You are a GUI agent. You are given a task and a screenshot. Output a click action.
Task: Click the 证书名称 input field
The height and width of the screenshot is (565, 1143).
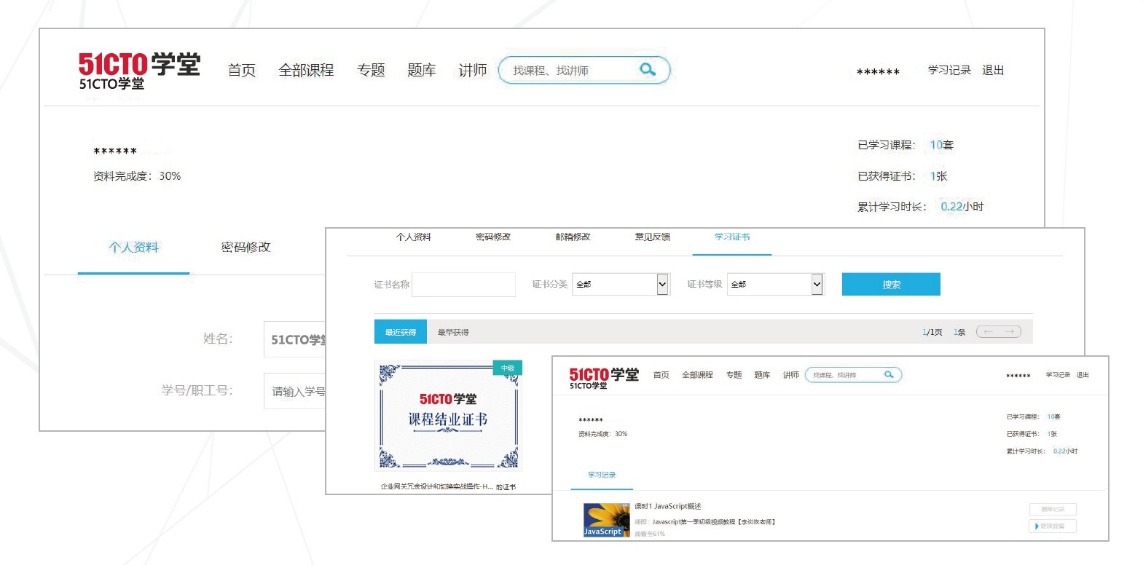[x=463, y=284]
